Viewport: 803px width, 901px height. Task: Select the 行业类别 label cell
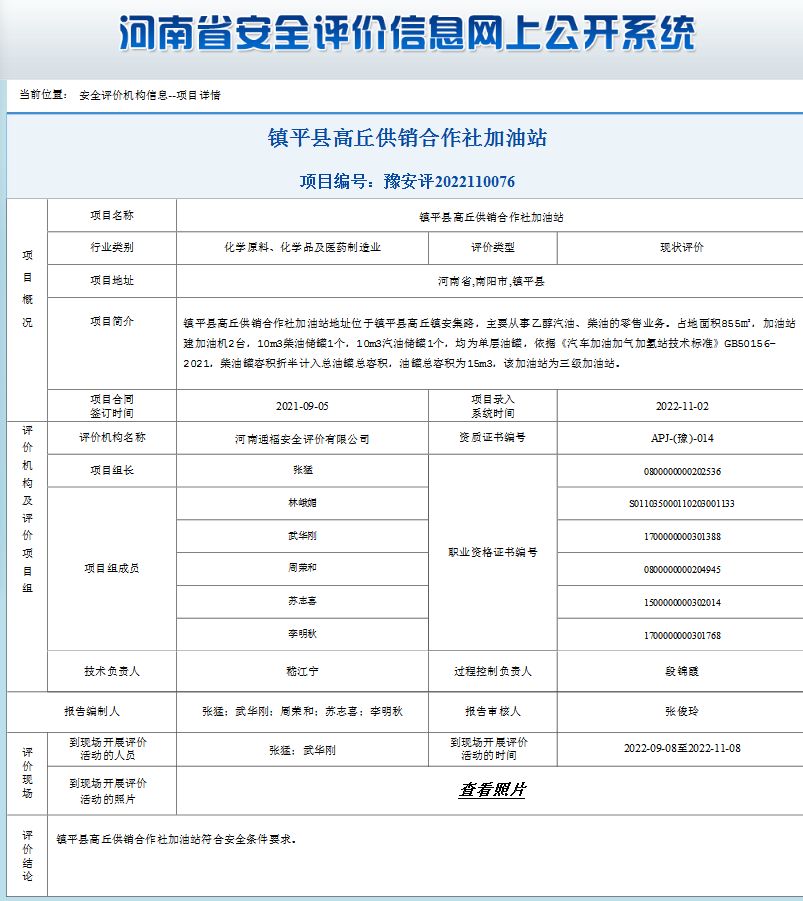(x=112, y=248)
